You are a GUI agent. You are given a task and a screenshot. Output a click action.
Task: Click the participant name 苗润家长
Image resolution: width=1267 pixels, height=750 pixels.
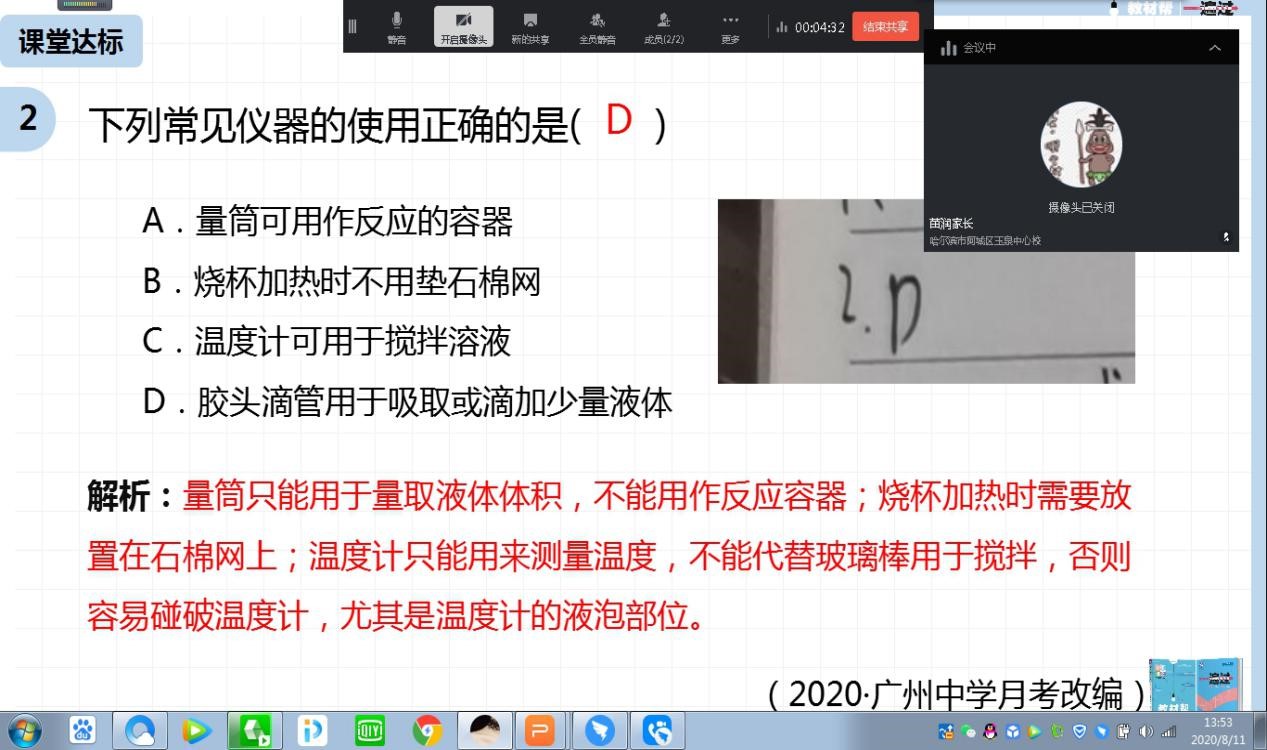tap(951, 224)
